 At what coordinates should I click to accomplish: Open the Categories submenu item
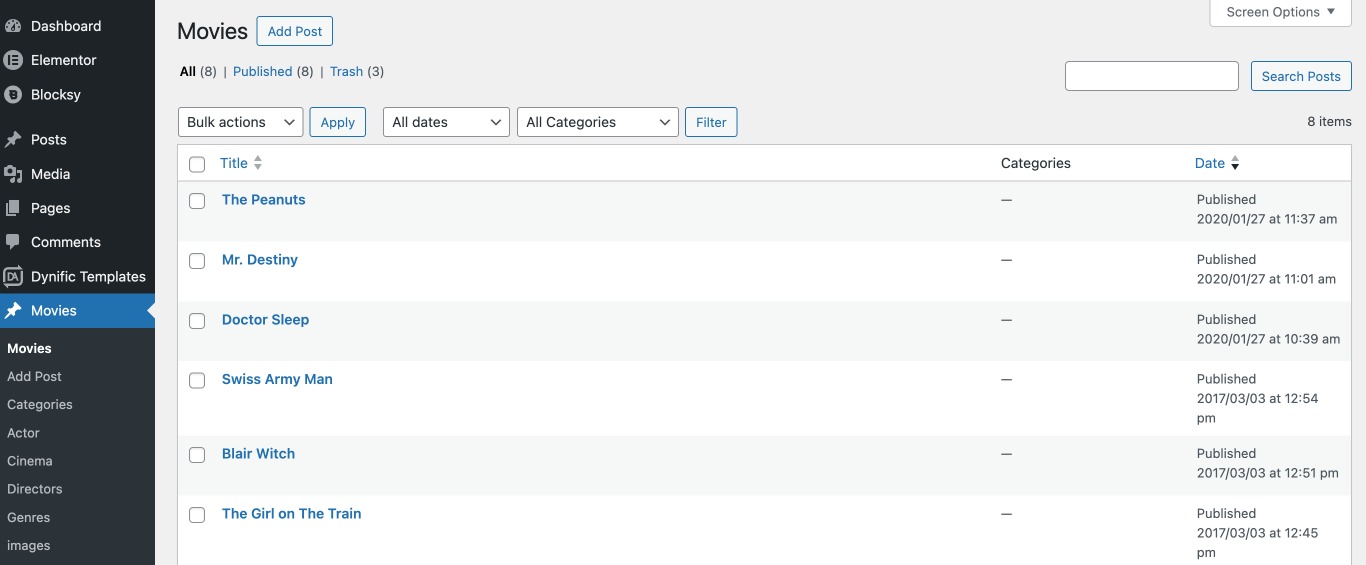tap(40, 404)
